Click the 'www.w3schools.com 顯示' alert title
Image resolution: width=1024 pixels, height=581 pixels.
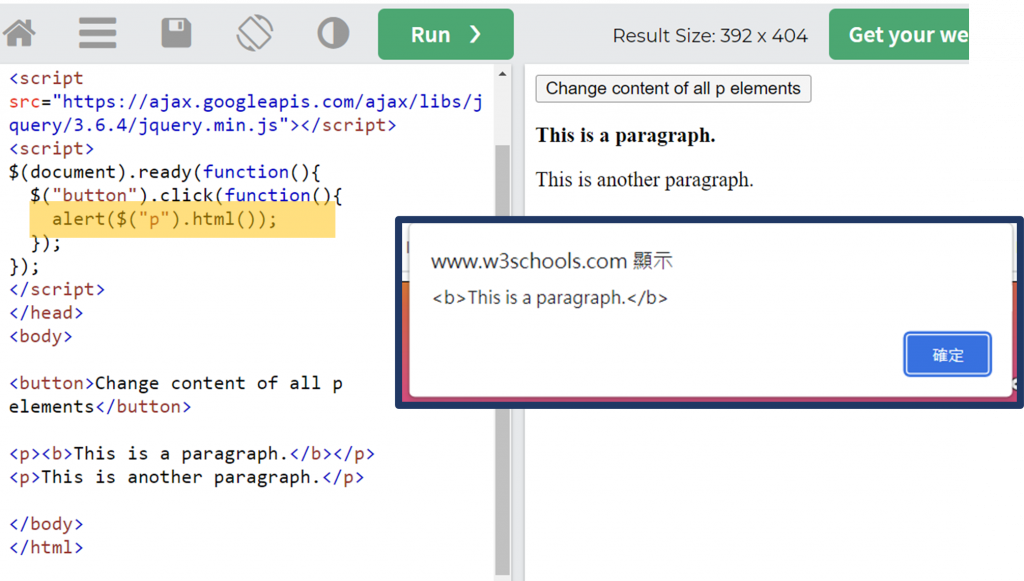pos(552,261)
